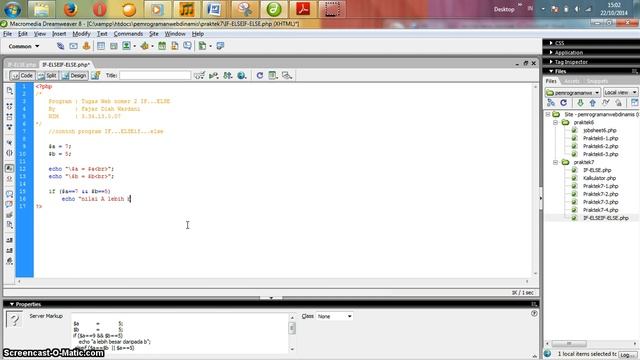Image resolution: width=640 pixels, height=360 pixels.
Task: Open the Window menu
Action: [175, 34]
